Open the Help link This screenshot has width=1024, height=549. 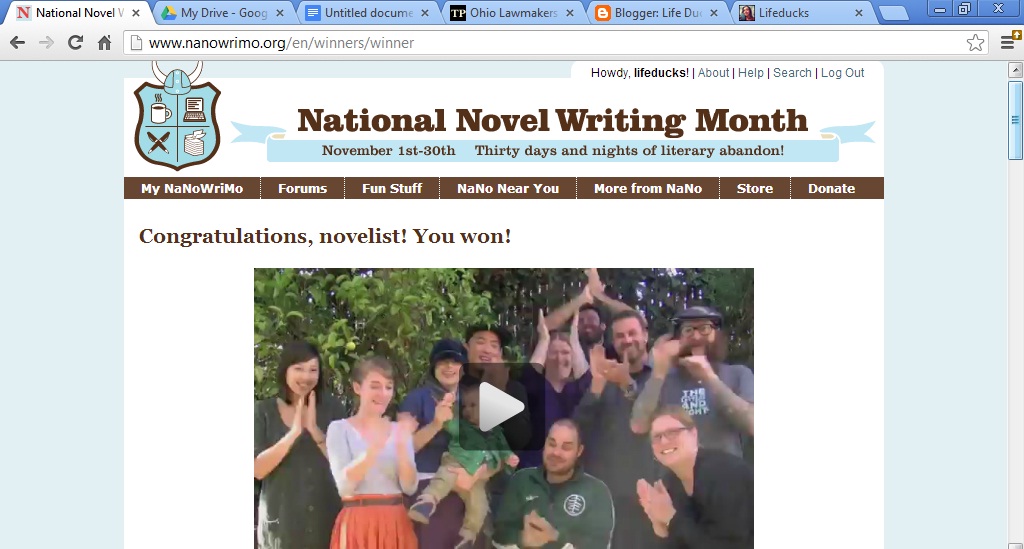point(750,73)
